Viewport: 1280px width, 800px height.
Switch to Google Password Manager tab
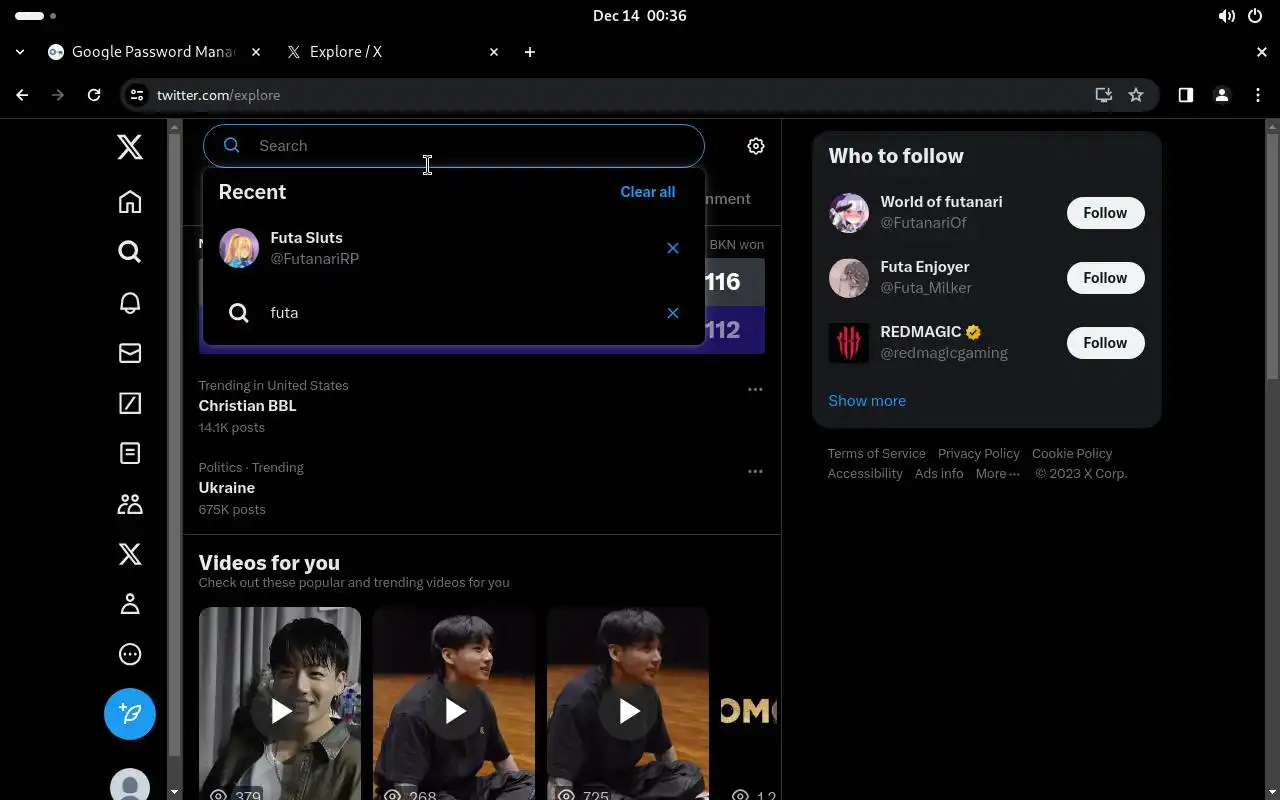pos(155,52)
